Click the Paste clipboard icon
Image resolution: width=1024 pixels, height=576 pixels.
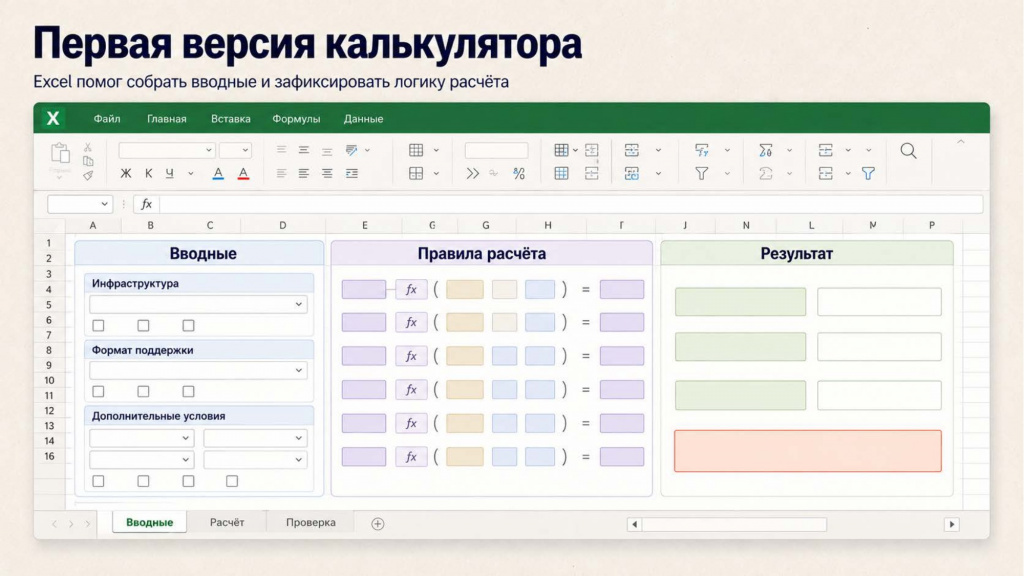click(x=60, y=153)
